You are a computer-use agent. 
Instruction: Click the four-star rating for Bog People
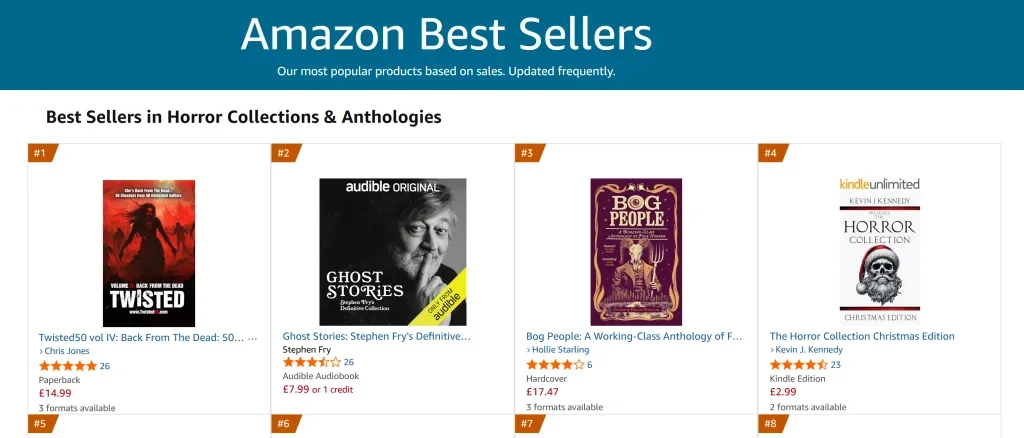point(555,365)
